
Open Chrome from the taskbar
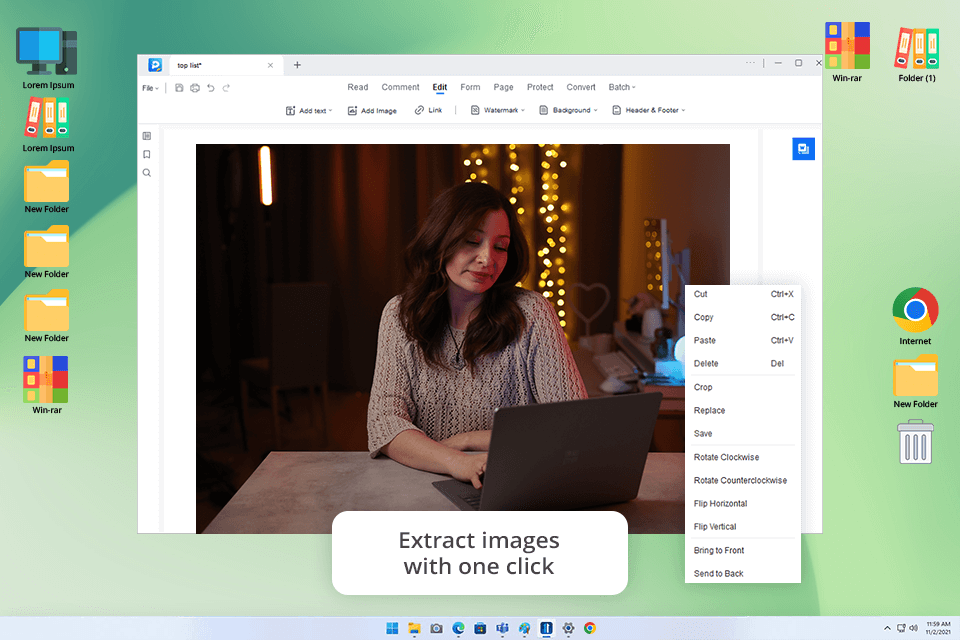click(590, 628)
